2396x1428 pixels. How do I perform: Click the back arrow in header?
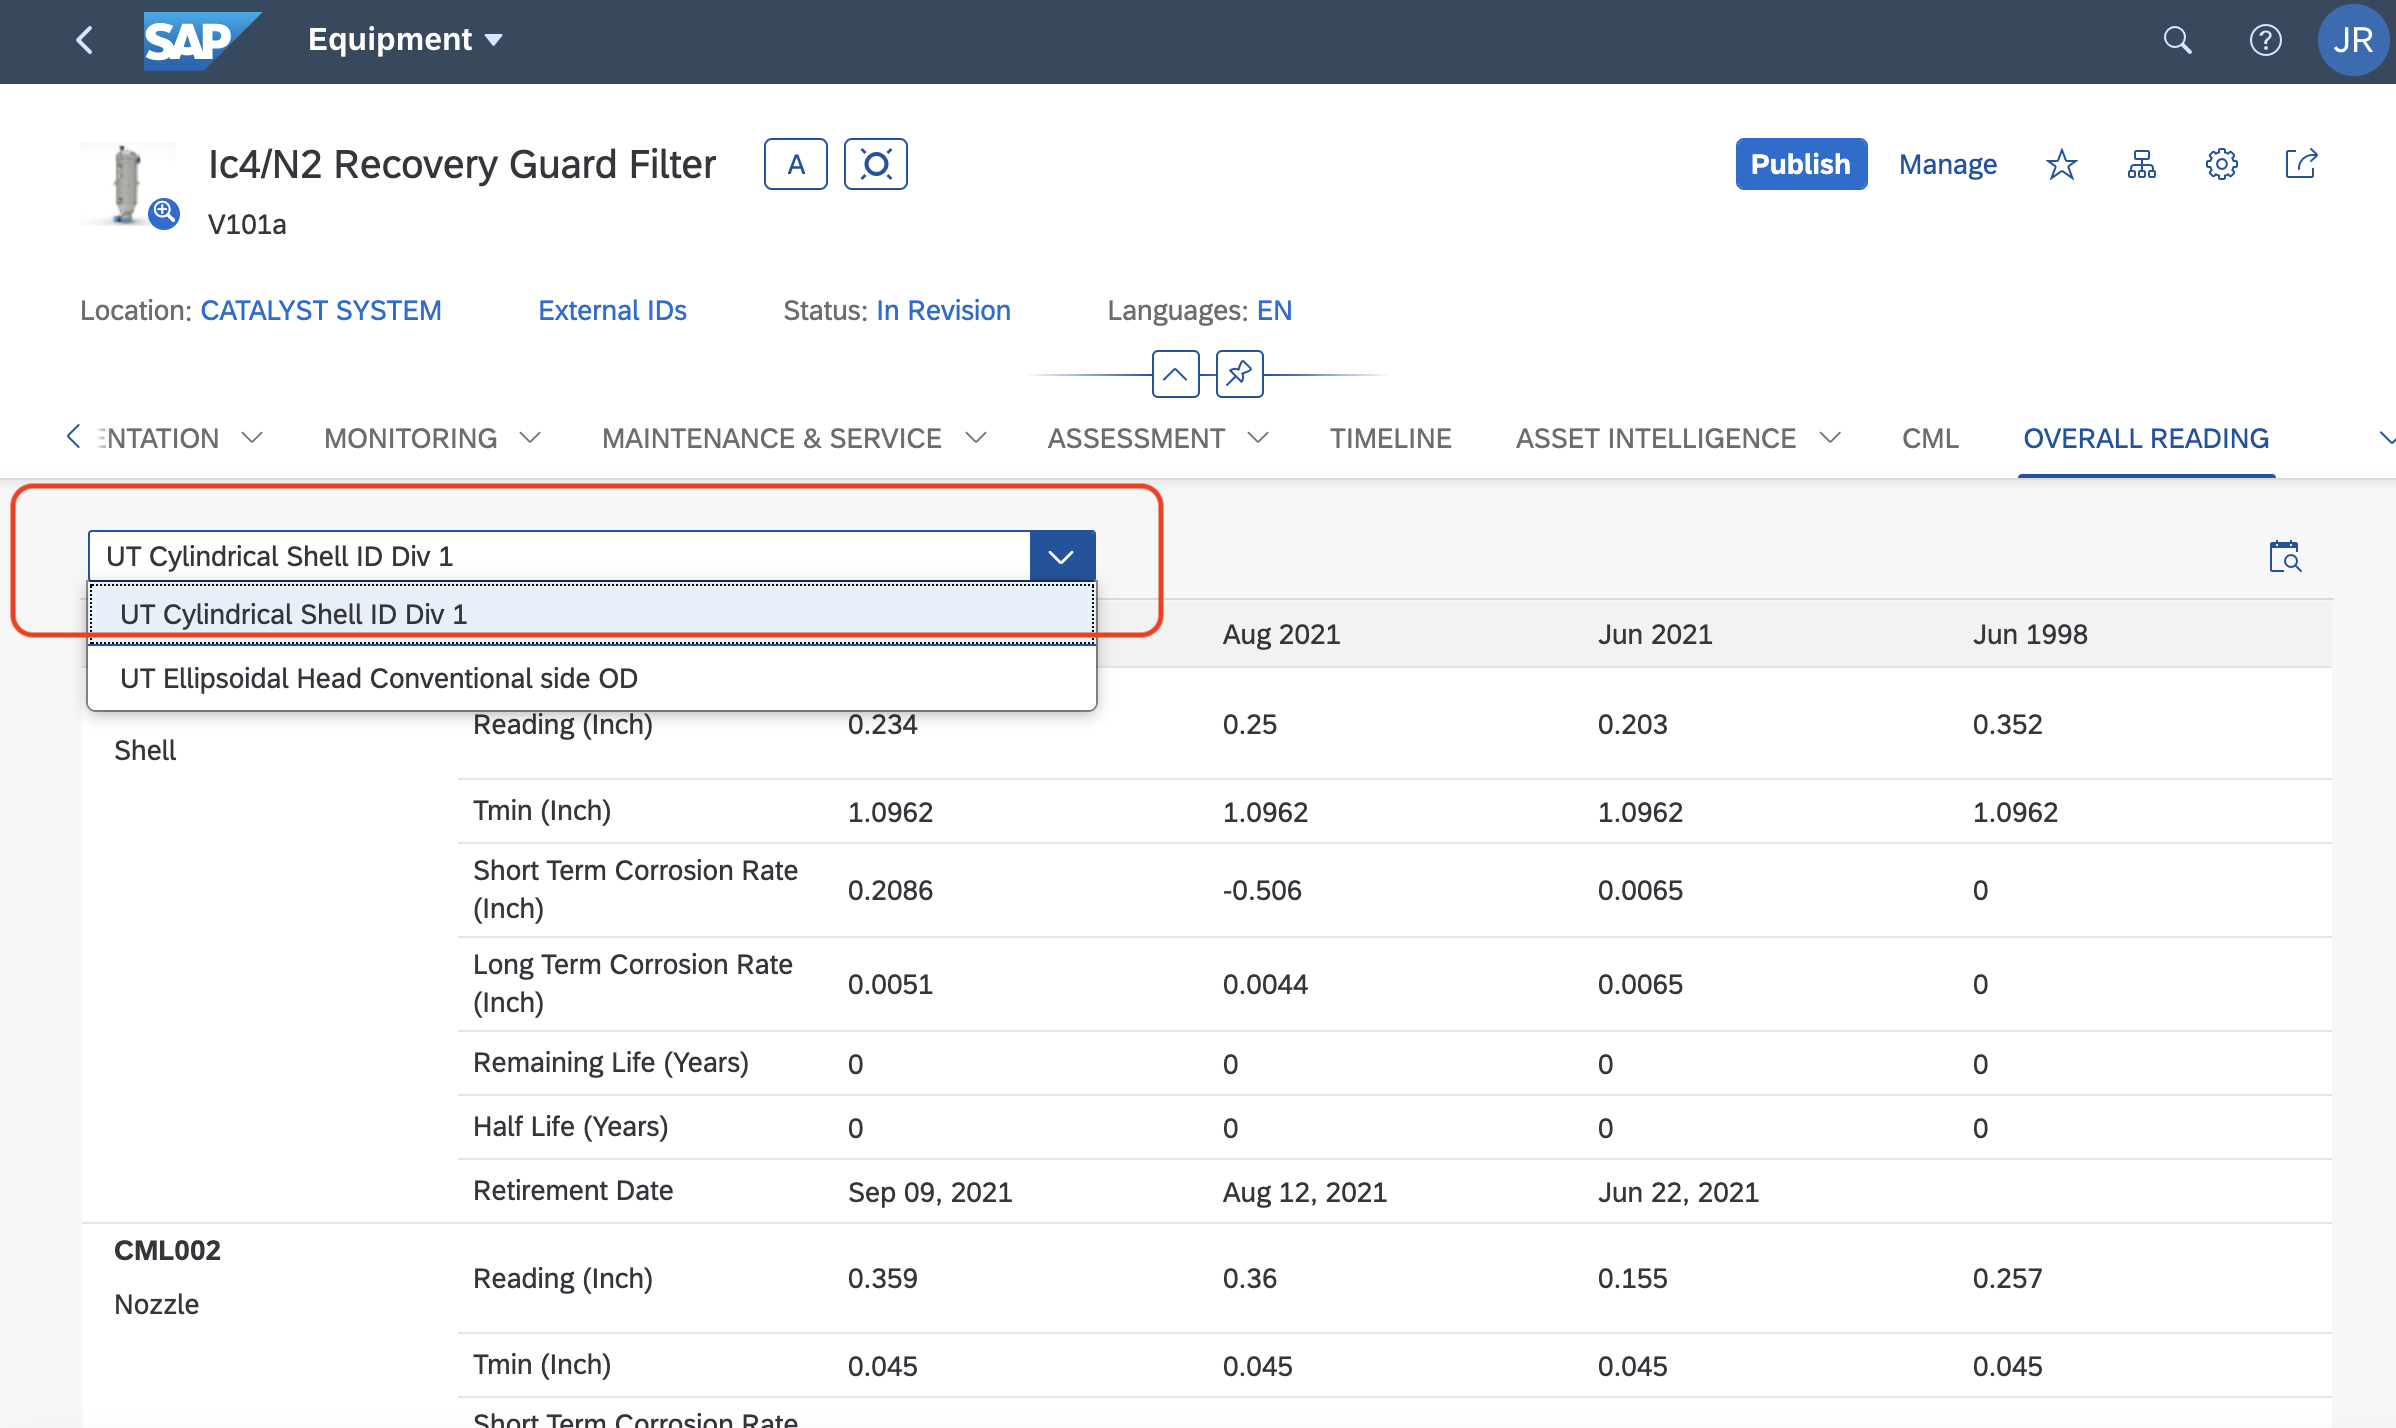pyautogui.click(x=85, y=40)
